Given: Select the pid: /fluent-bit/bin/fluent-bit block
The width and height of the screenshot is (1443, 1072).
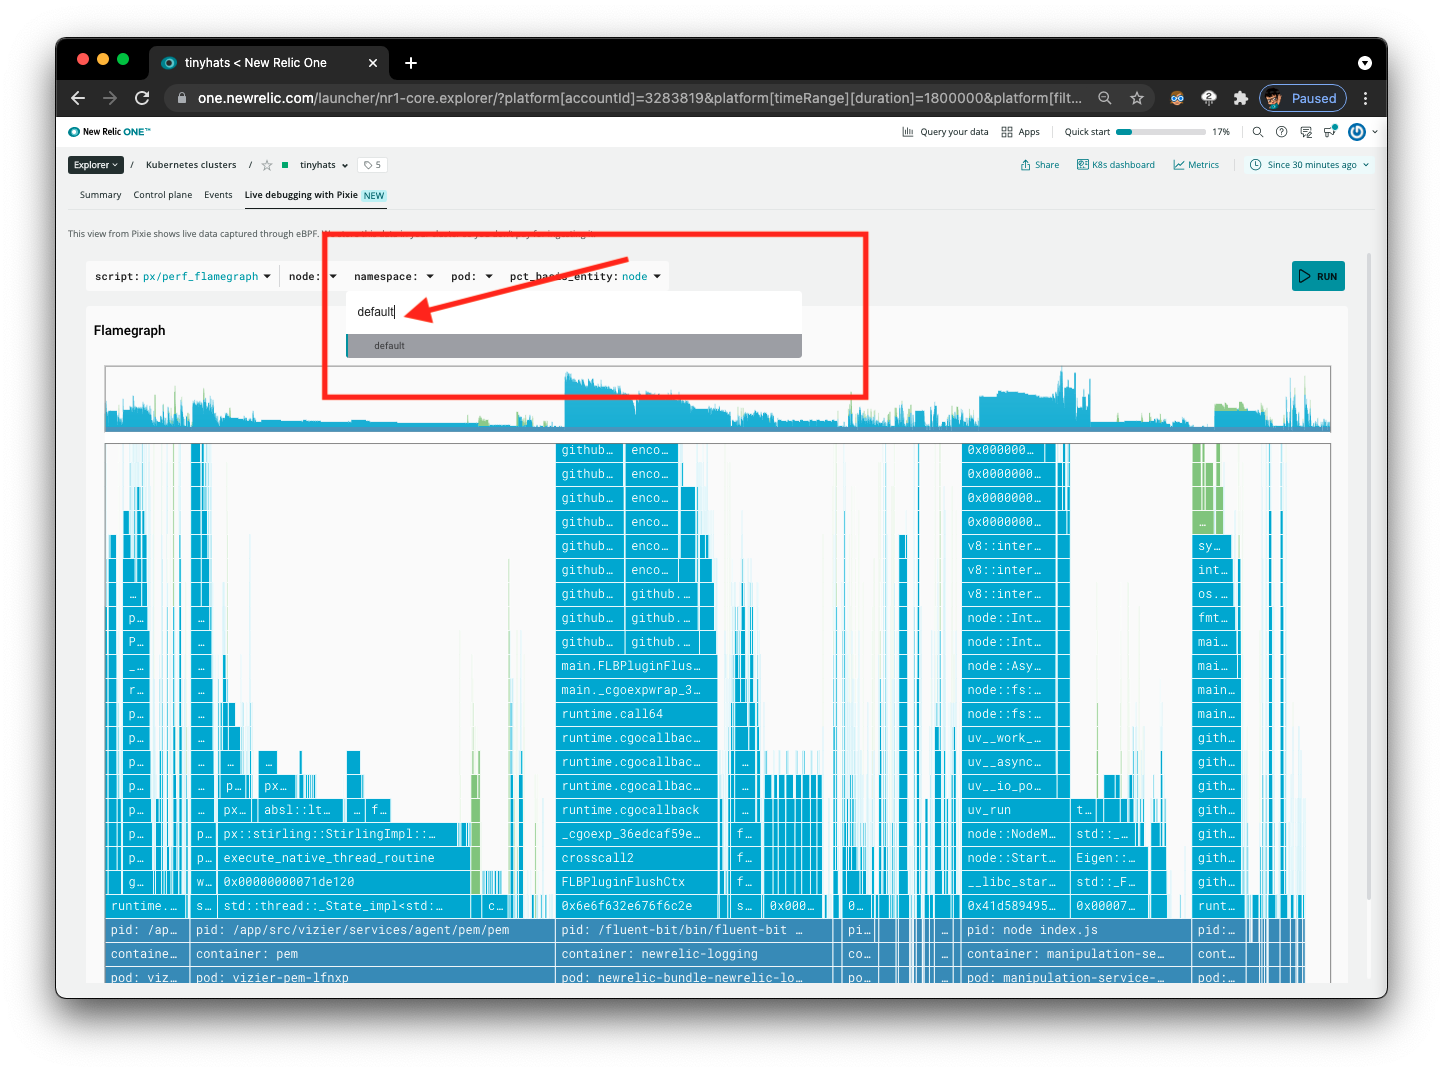Looking at the screenshot, I should click(x=694, y=930).
